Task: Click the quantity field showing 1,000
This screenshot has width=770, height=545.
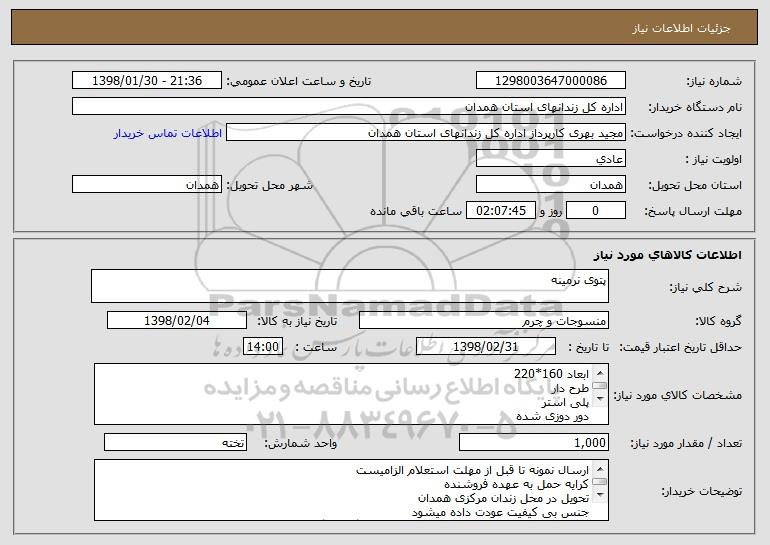Action: click(534, 442)
